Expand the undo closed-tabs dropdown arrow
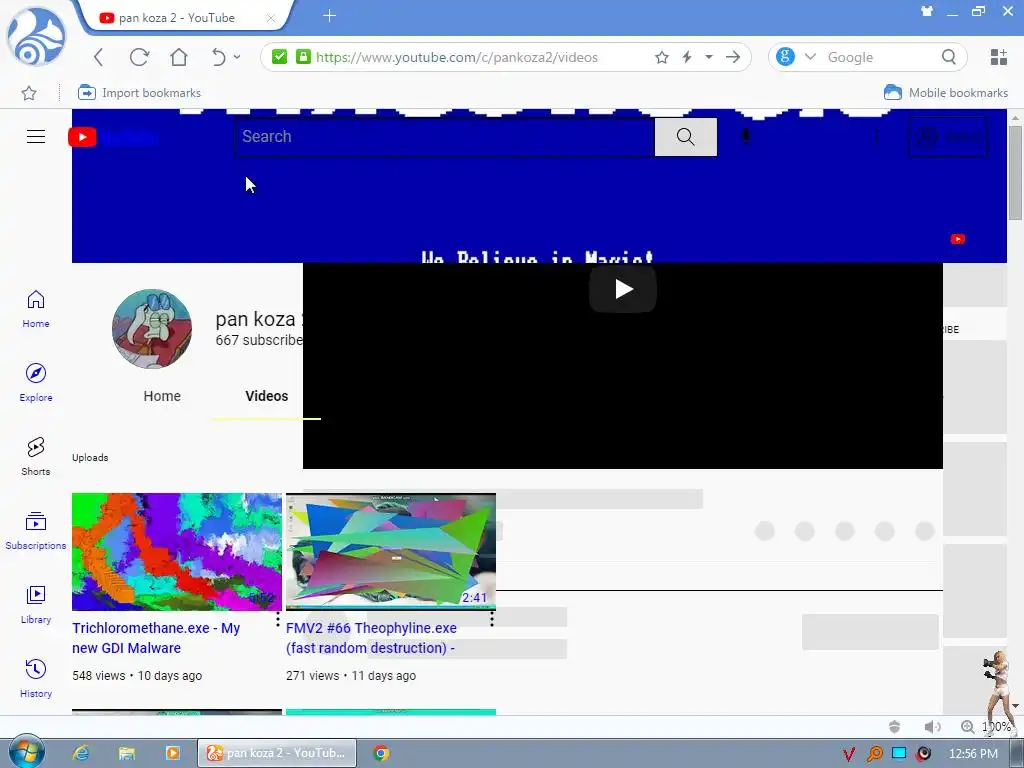Screen dimensions: 1024x768 pos(237,57)
